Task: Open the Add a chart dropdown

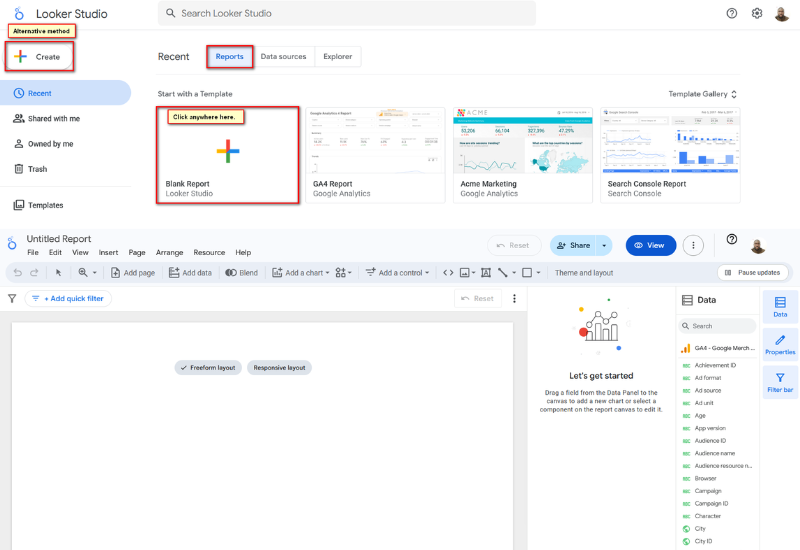Action: 301,273
